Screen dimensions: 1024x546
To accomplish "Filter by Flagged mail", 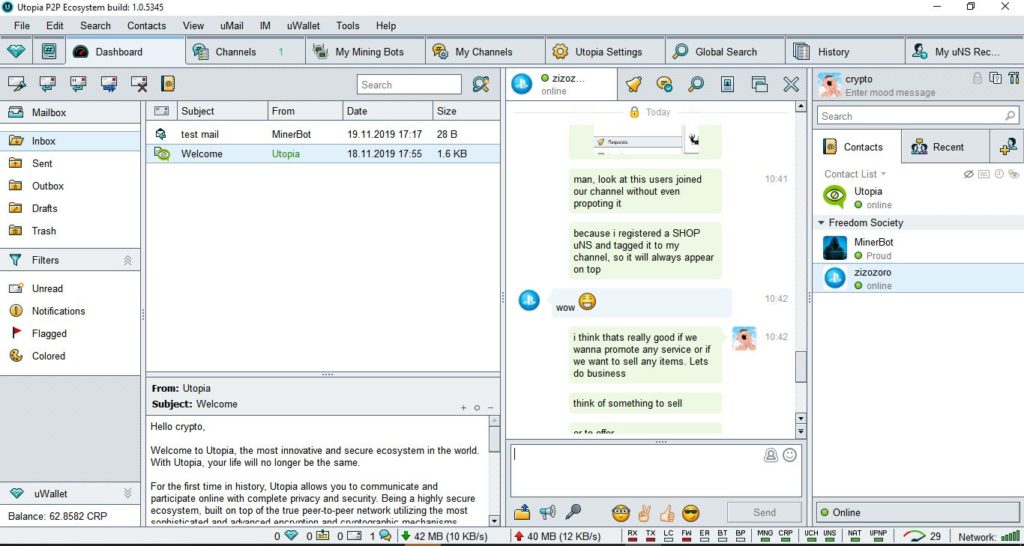I will point(70,334).
